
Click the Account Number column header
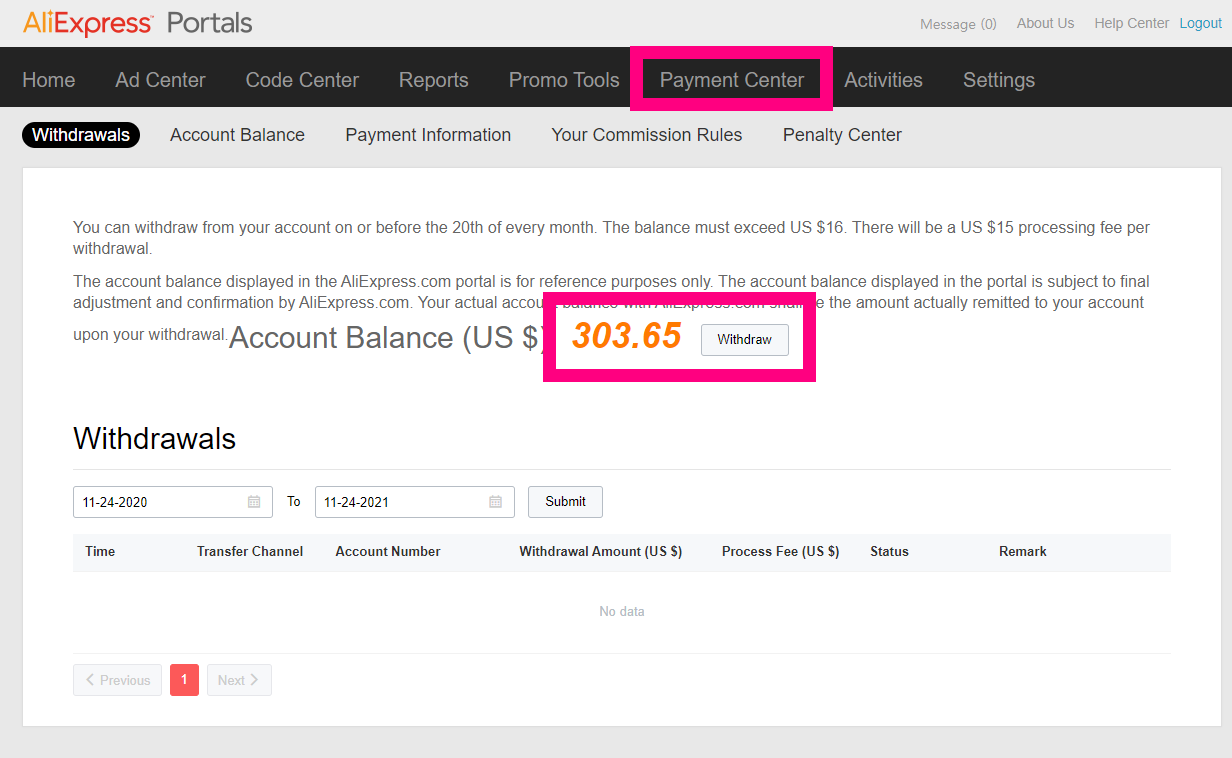(x=388, y=551)
